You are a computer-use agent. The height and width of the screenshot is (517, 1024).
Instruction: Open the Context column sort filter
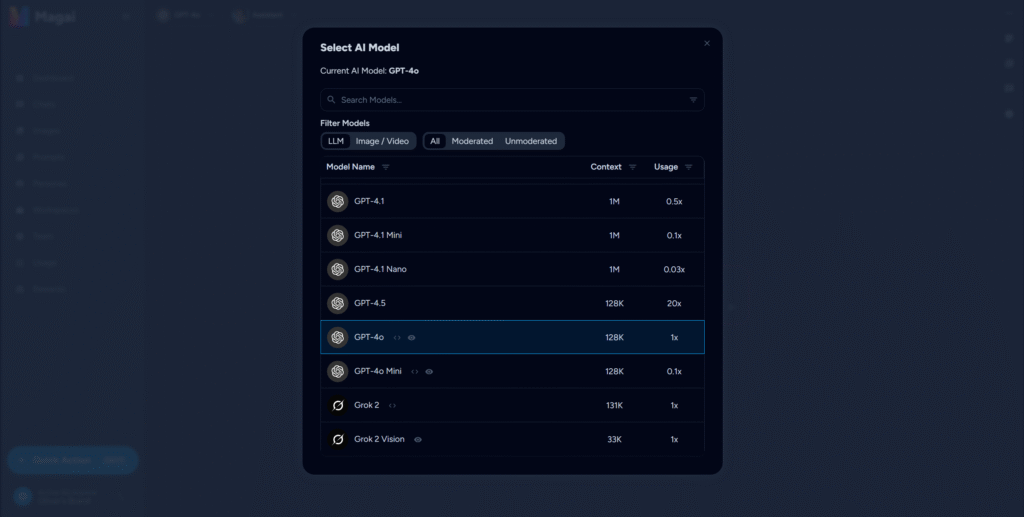pyautogui.click(x=632, y=167)
